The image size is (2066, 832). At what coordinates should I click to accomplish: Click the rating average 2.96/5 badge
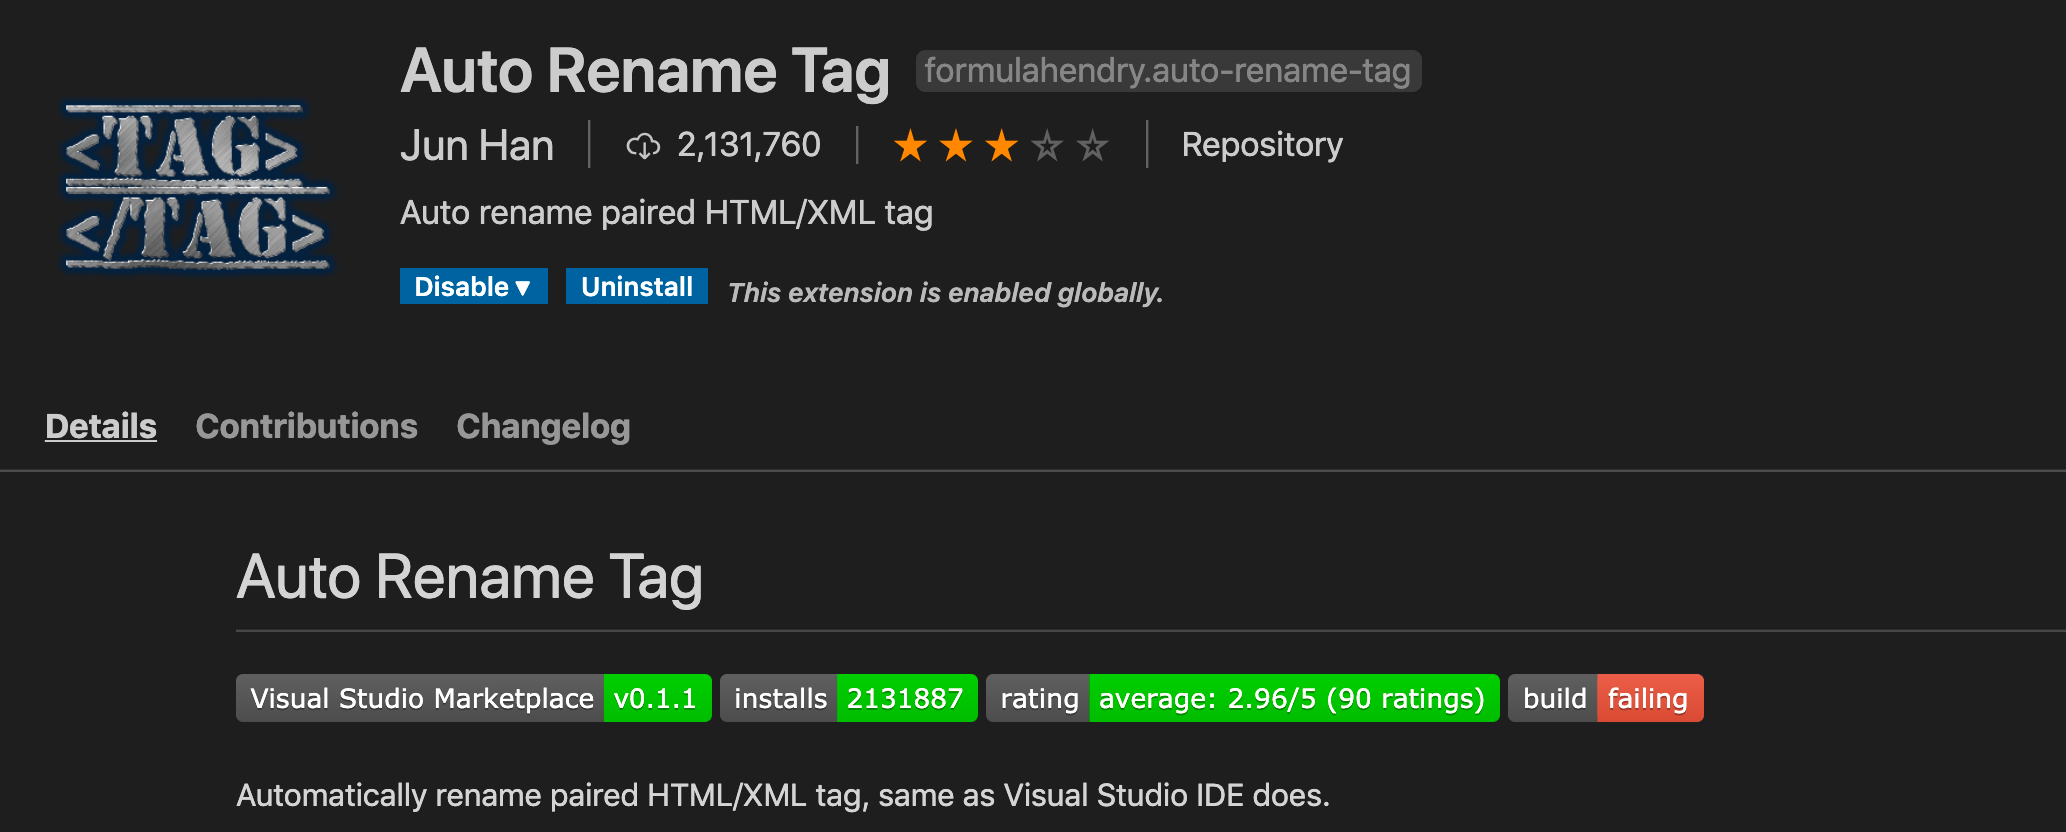click(1243, 698)
